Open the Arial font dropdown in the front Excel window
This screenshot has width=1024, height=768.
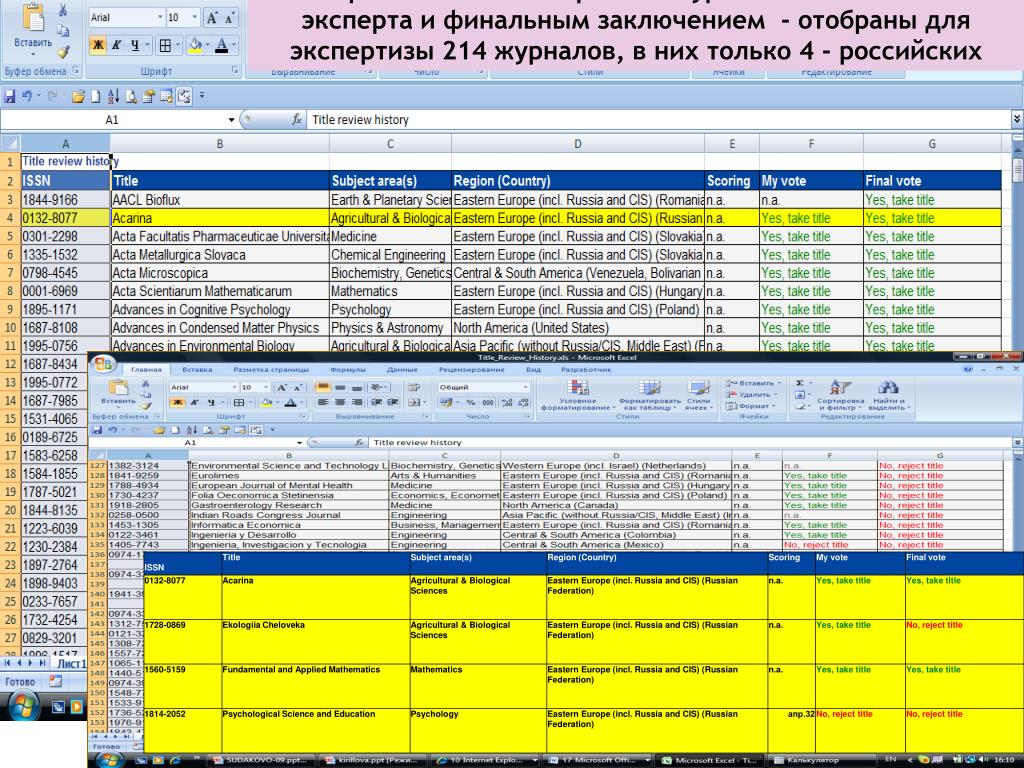pos(234,387)
